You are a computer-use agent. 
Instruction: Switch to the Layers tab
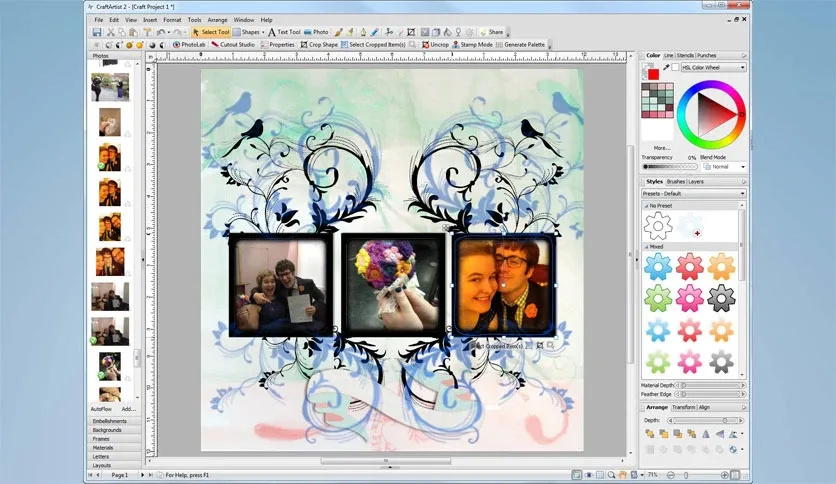coord(696,182)
